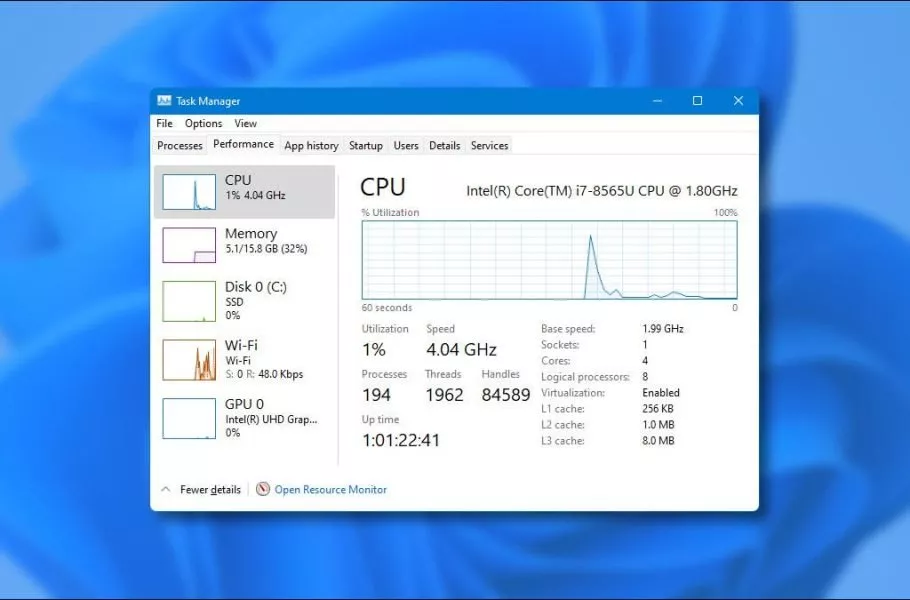The height and width of the screenshot is (600, 910).
Task: Click the Intel Core i7-8565U processor name
Action: (602, 191)
